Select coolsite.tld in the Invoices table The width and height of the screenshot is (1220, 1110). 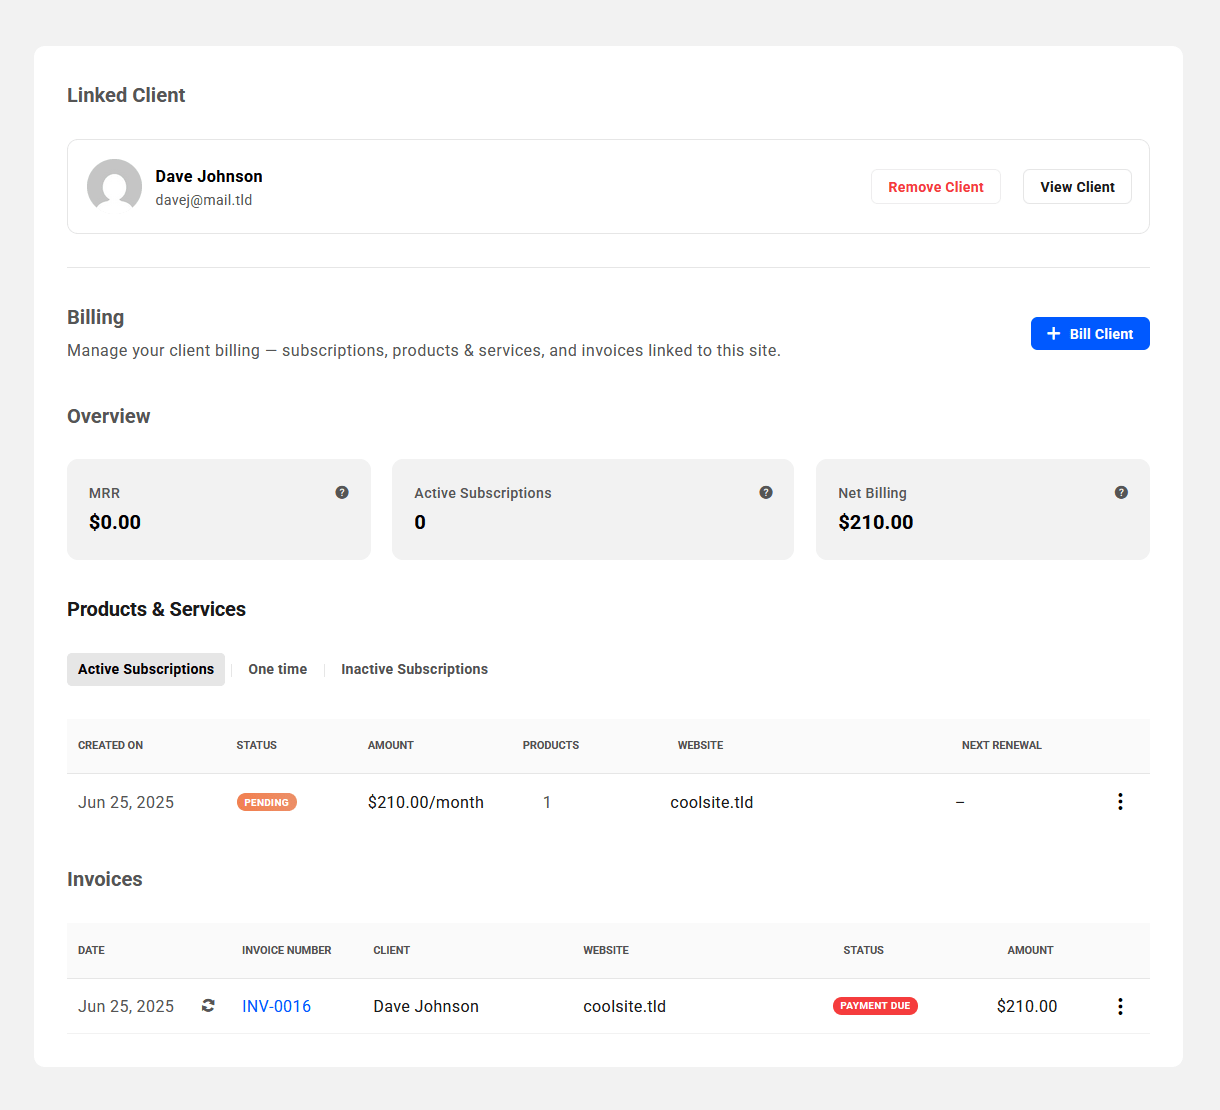tap(624, 1006)
